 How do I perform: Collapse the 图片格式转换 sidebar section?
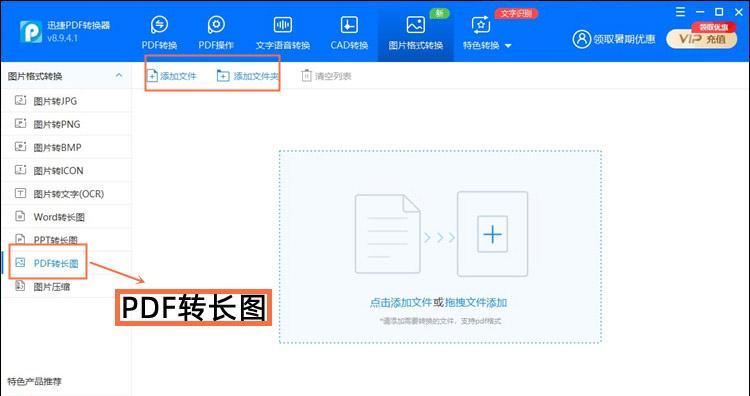(119, 76)
